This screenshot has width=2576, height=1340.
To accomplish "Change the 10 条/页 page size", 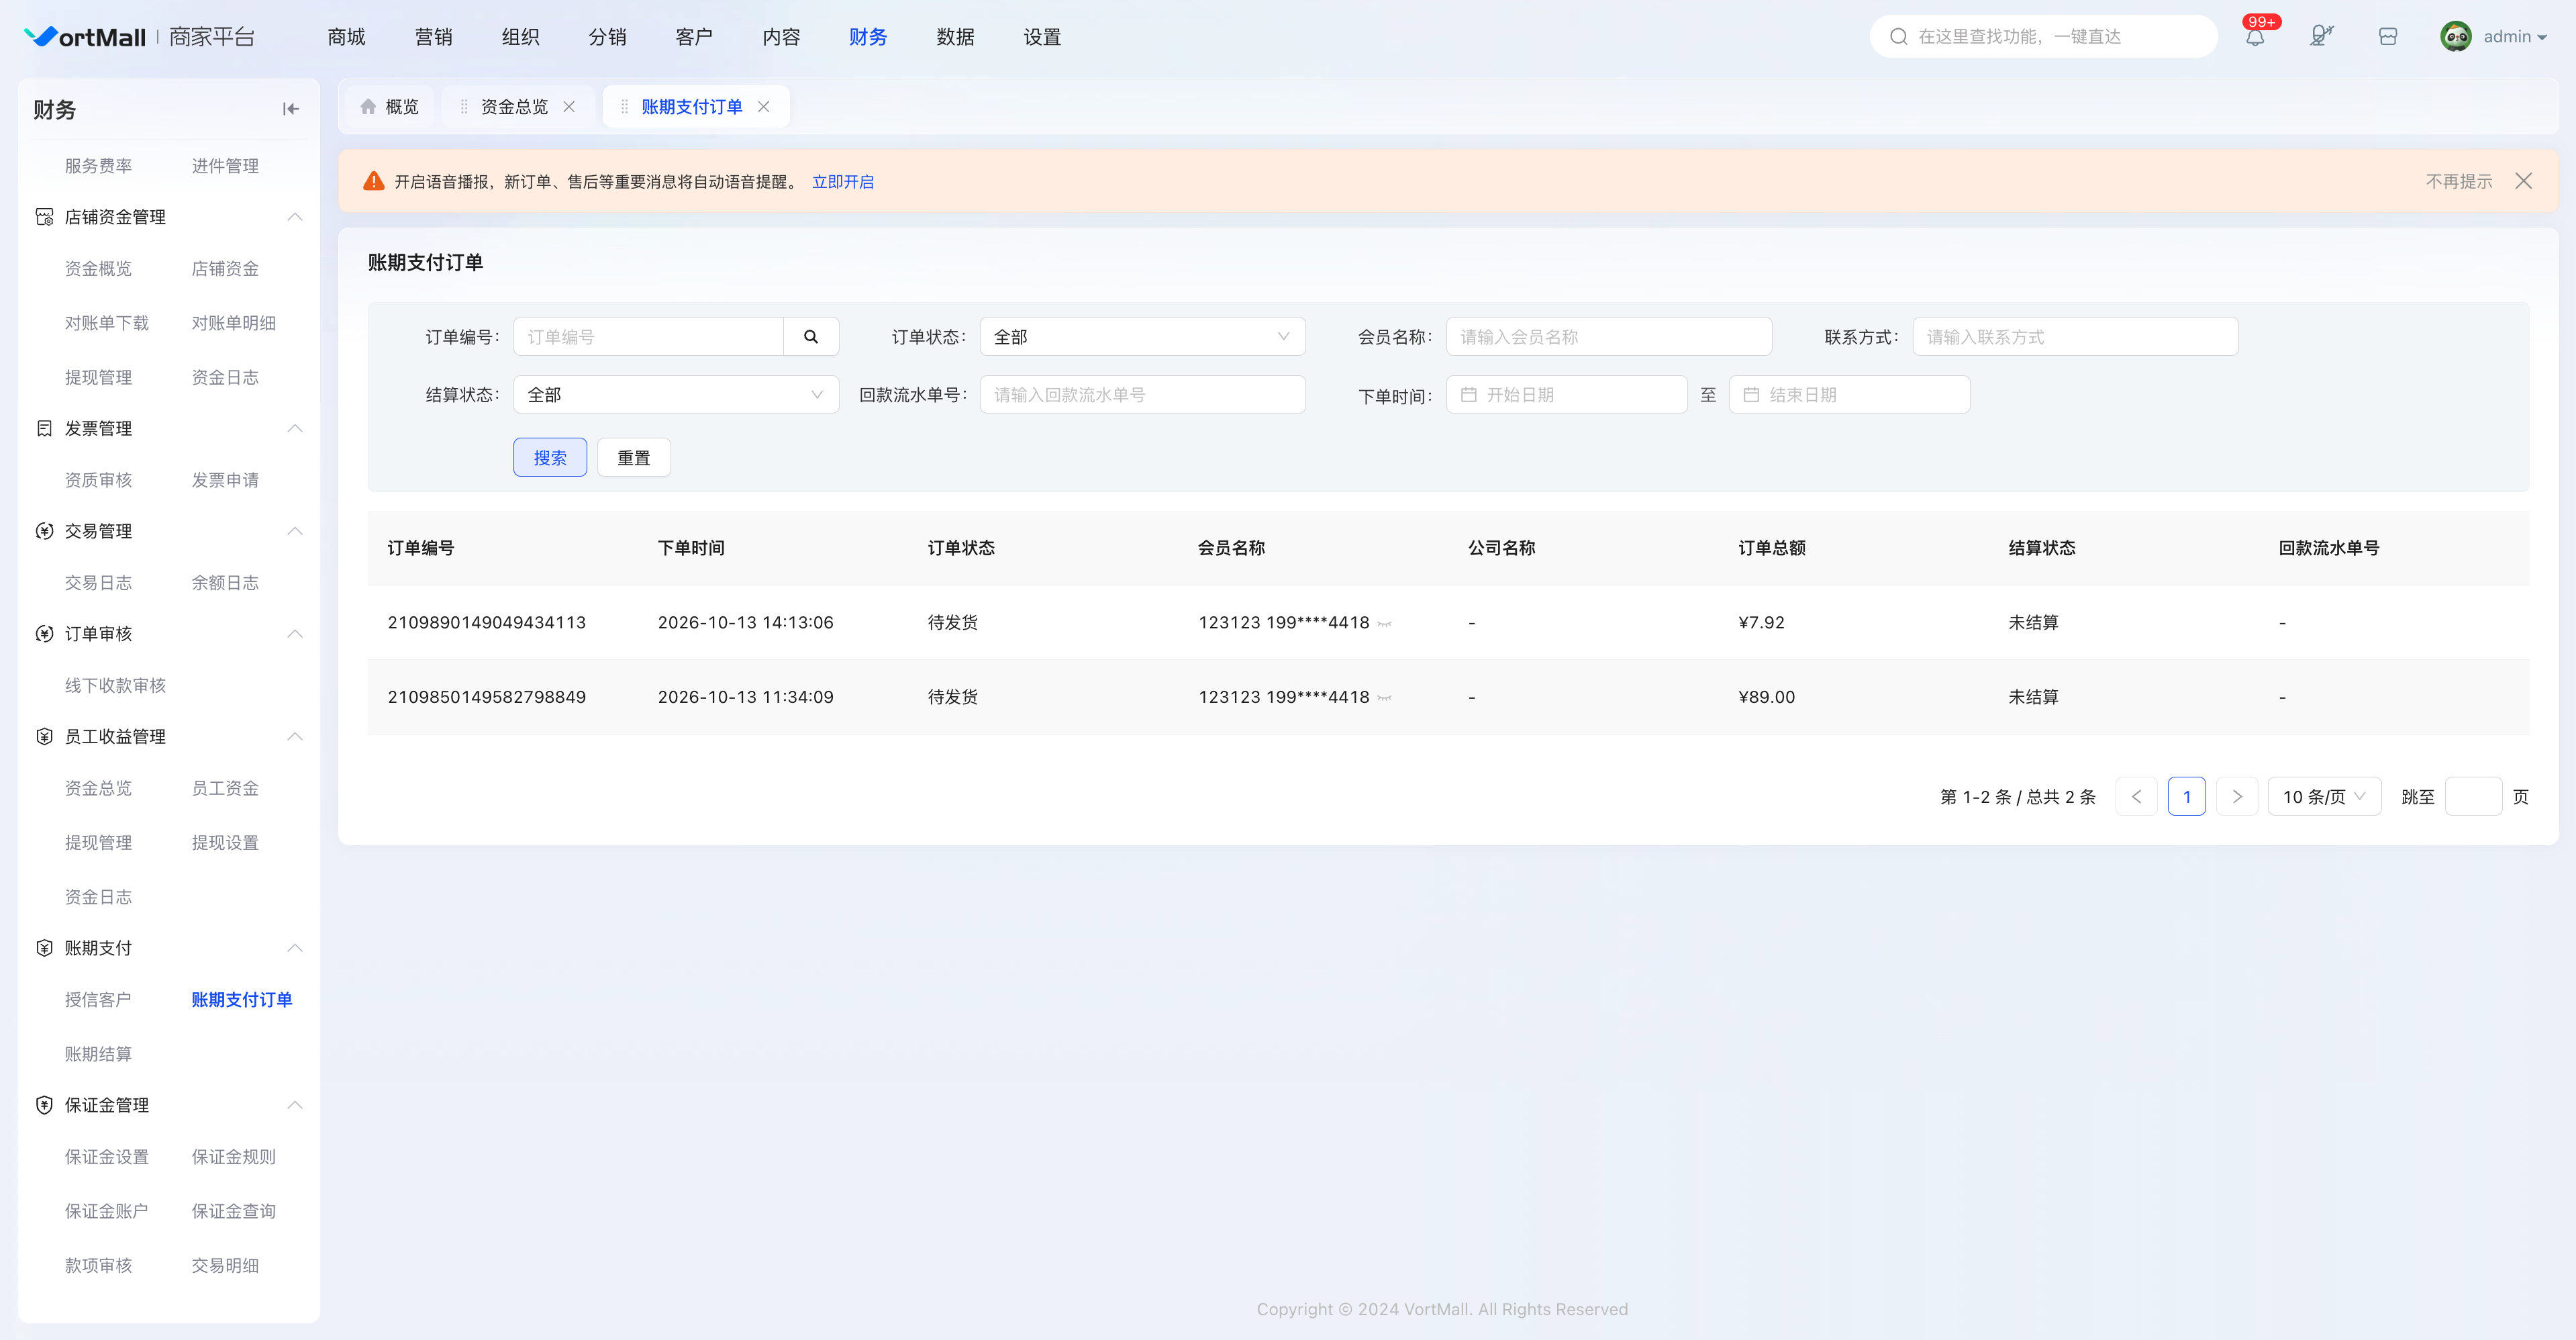I will (x=2324, y=797).
